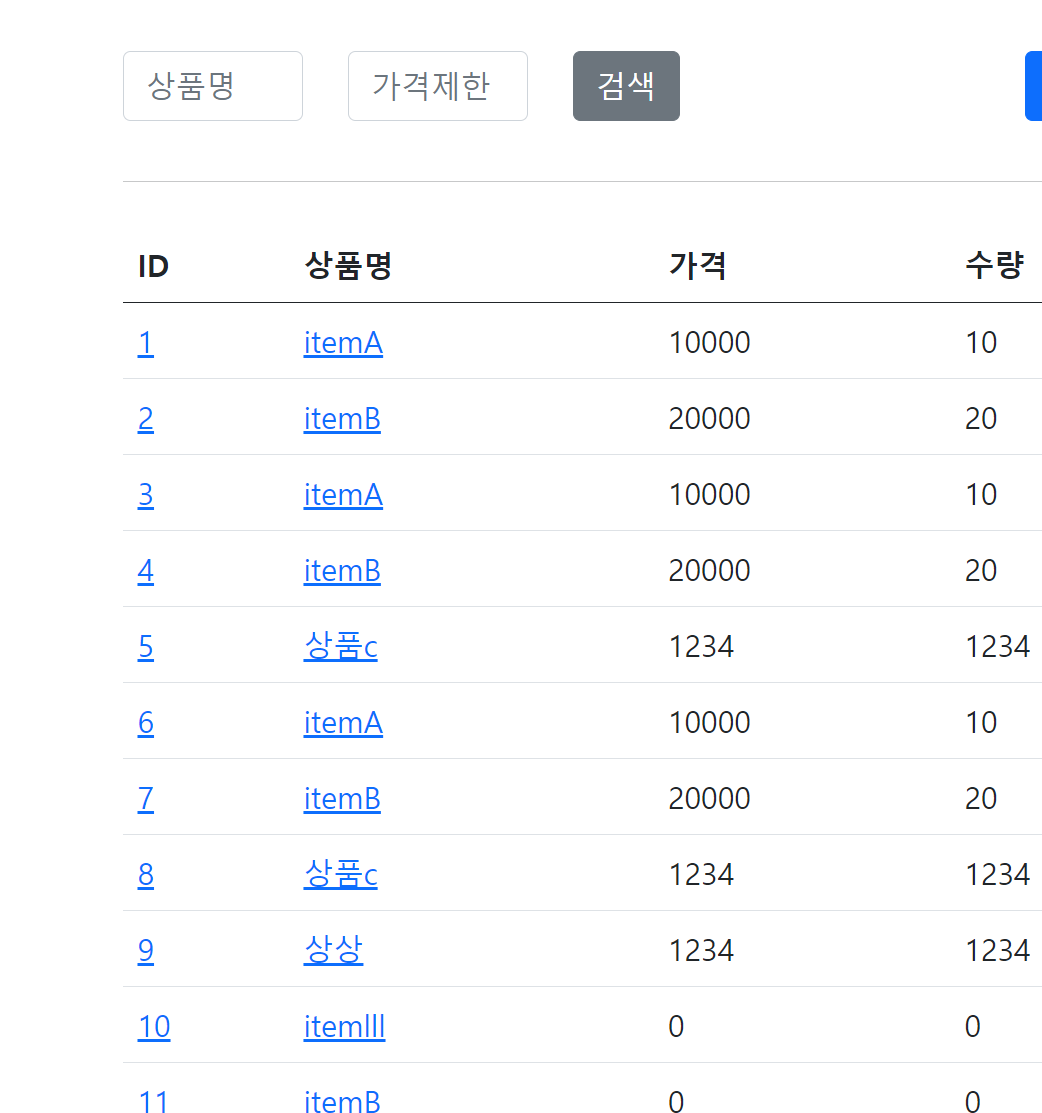This screenshot has width=1042, height=1113.
Task: Select quantity 1234 in row 9
Action: click(x=998, y=950)
